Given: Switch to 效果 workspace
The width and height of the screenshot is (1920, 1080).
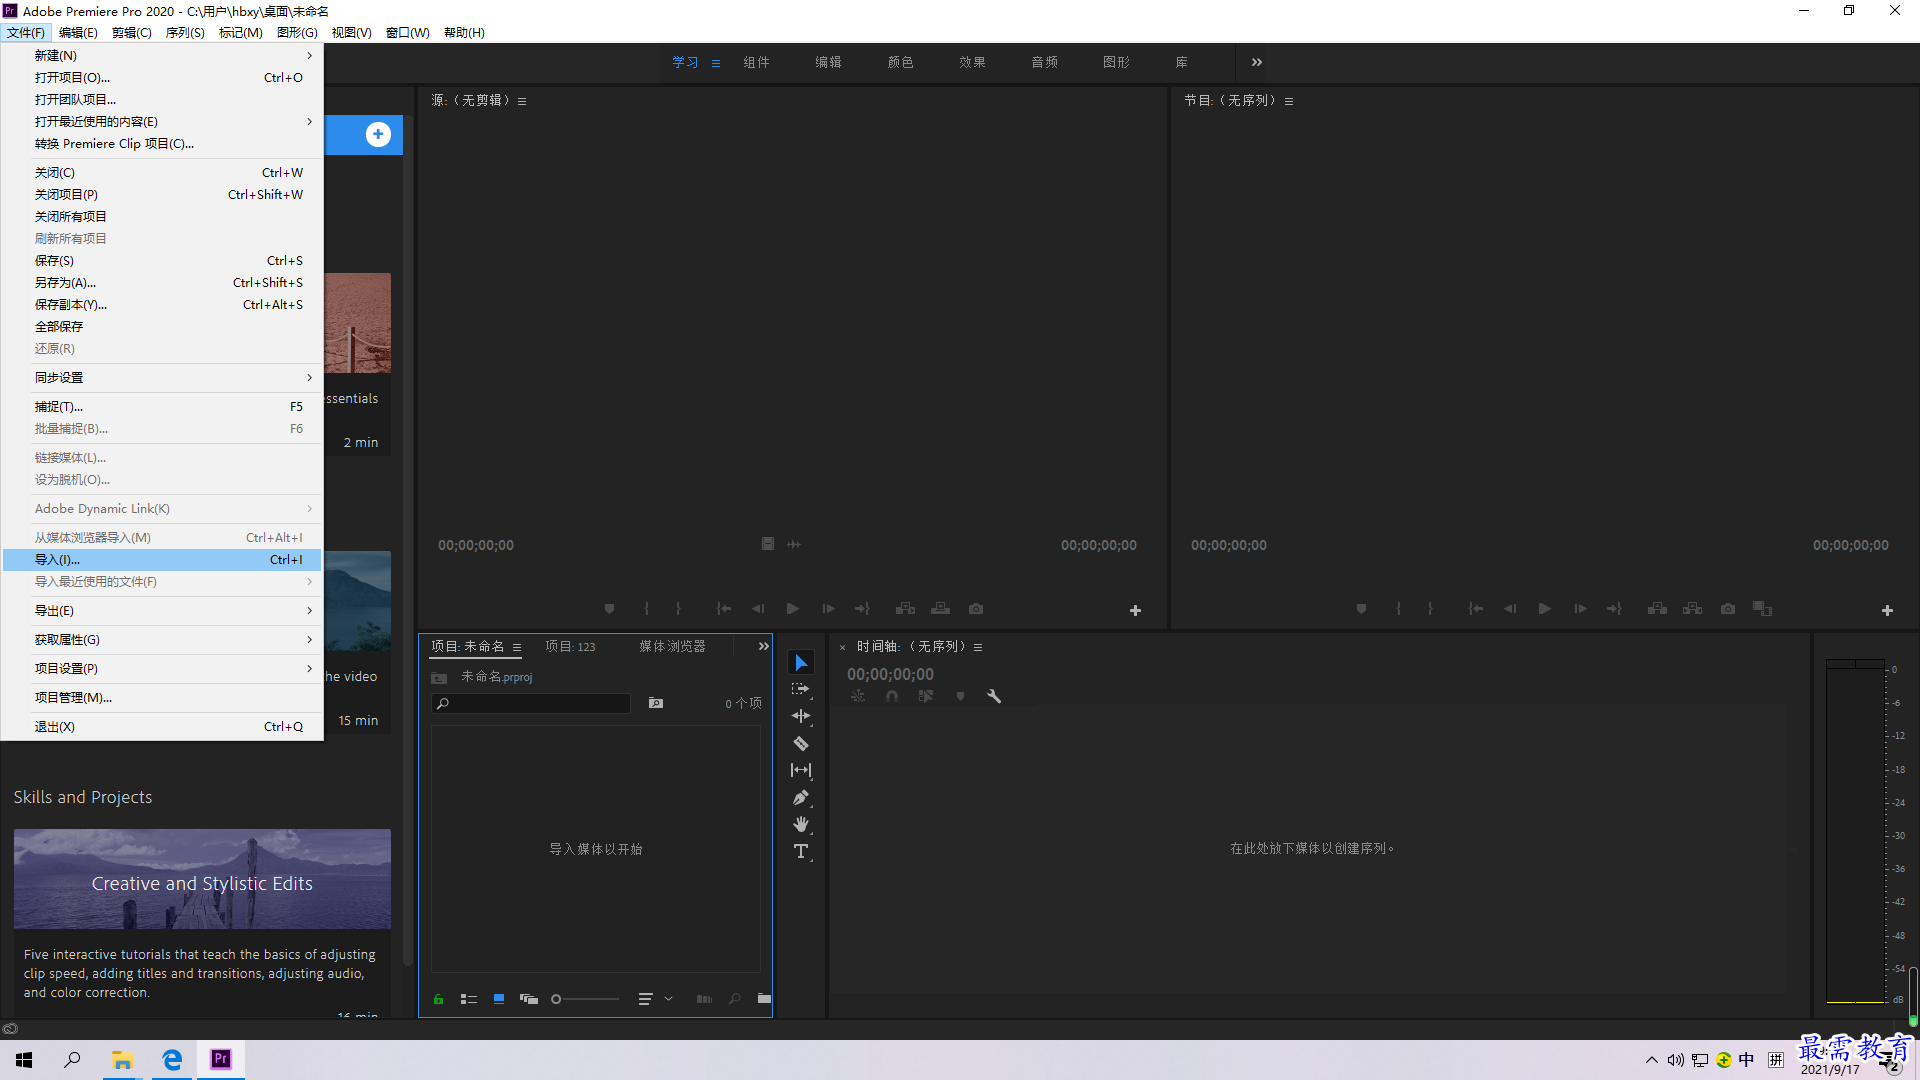Looking at the screenshot, I should pyautogui.click(x=972, y=62).
